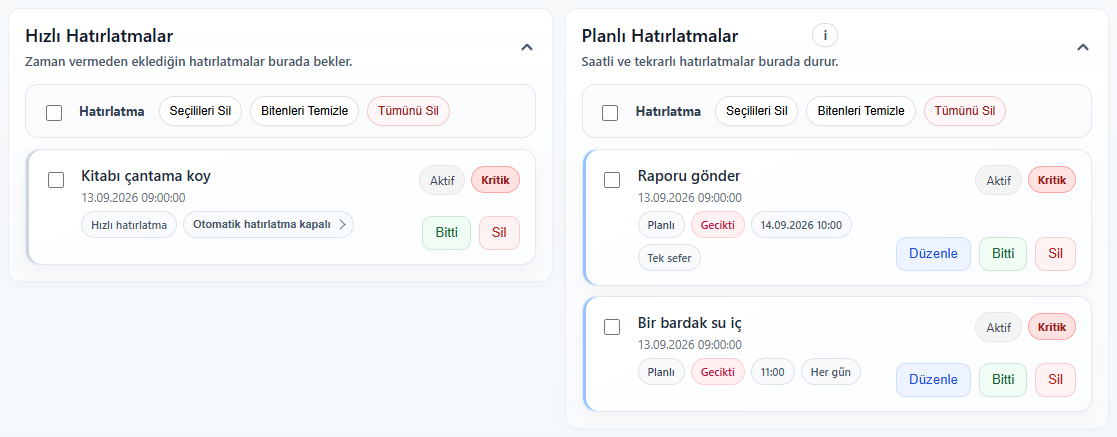Edit Raporu gönder with Düzenle
Image resolution: width=1117 pixels, height=437 pixels.
pos(933,254)
